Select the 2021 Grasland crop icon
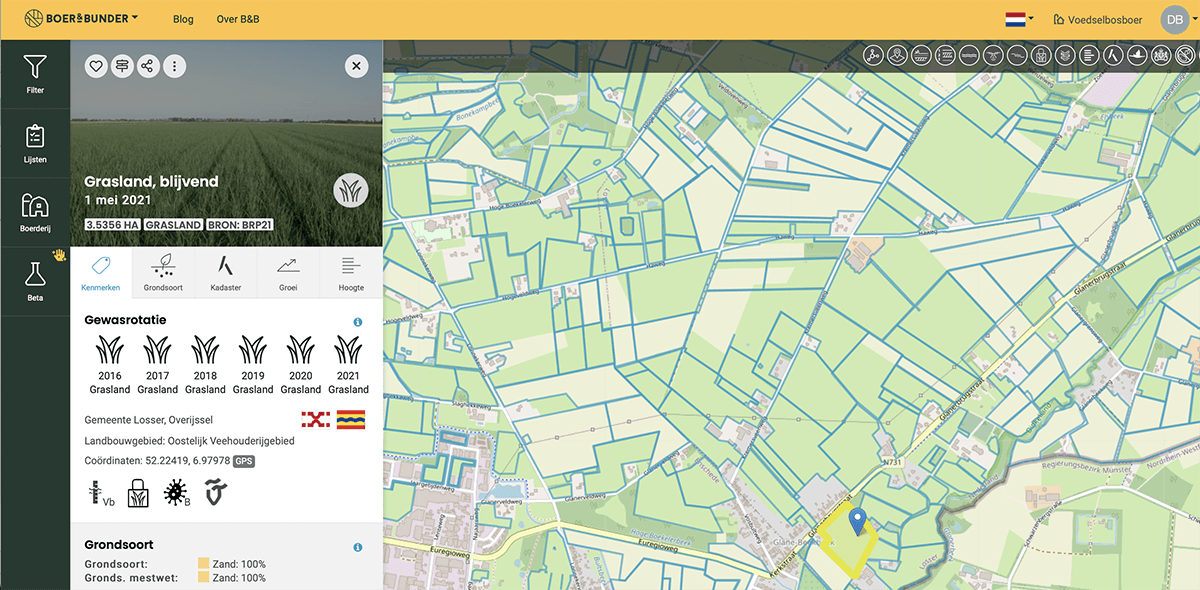 pos(348,349)
